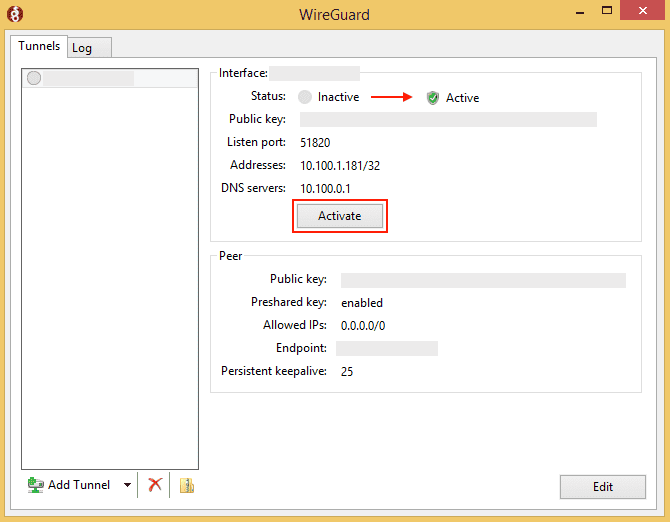Viewport: 670px width, 522px height.
Task: Remove selected tunnel with red X icon
Action: click(155, 485)
